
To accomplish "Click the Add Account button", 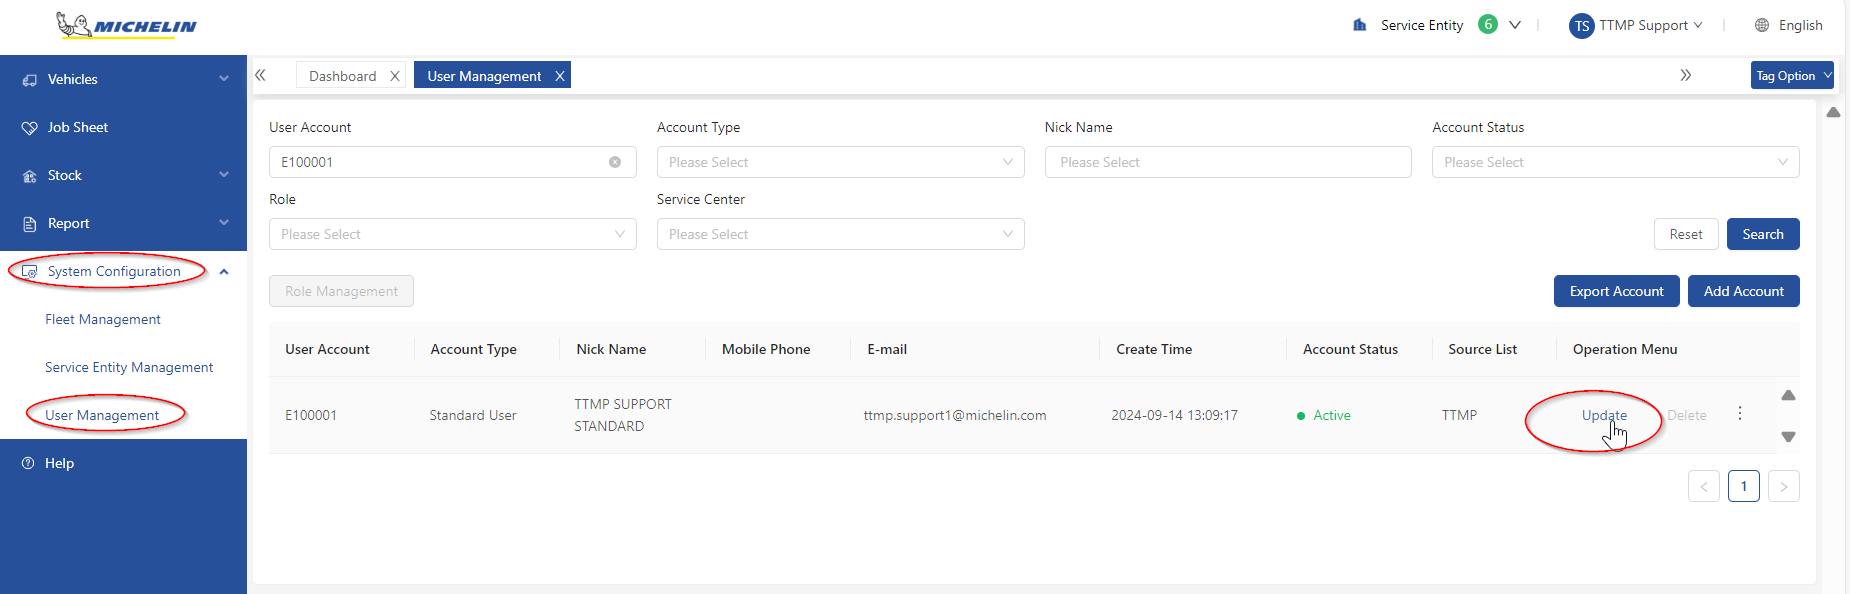I will (1743, 291).
